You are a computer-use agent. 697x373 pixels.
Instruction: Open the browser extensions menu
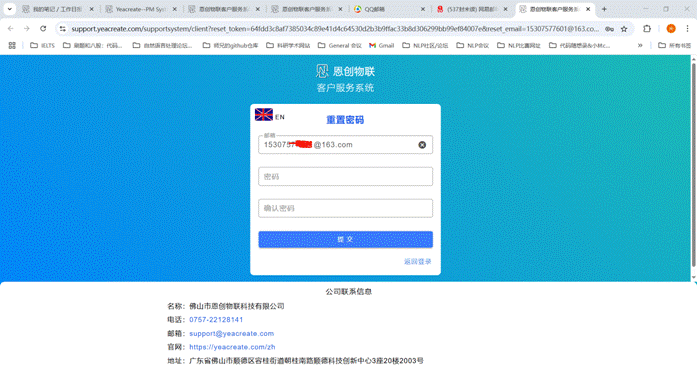point(647,29)
